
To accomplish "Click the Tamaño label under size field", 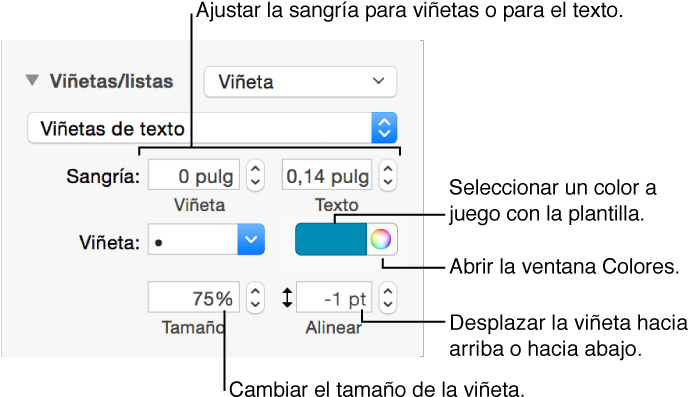I will 194,328.
